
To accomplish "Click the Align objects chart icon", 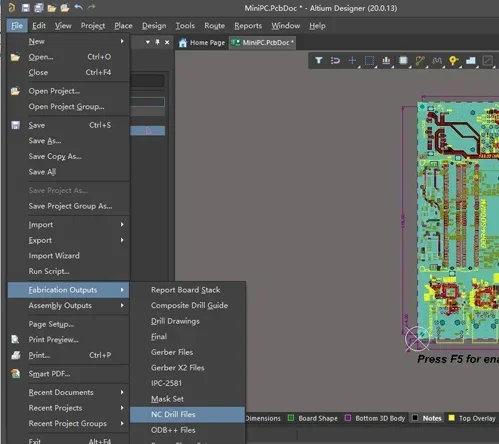I will pyautogui.click(x=386, y=60).
